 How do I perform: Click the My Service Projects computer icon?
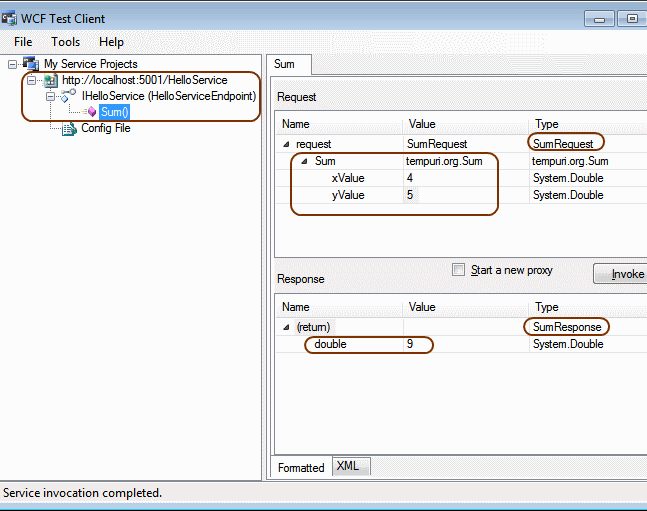pyautogui.click(x=31, y=64)
